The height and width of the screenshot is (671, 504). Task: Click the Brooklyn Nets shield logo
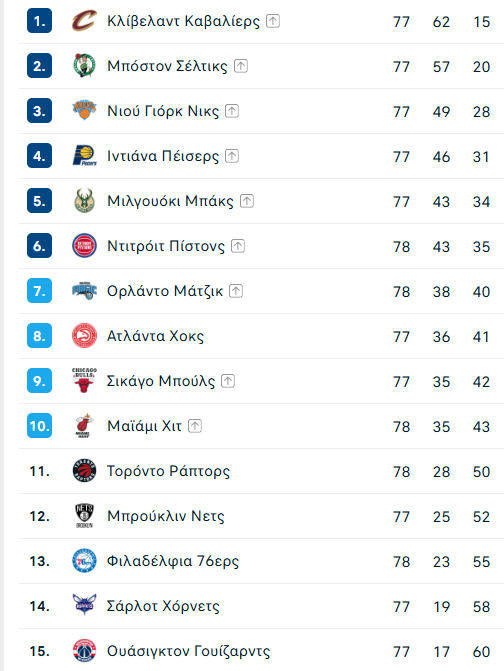coord(84,516)
